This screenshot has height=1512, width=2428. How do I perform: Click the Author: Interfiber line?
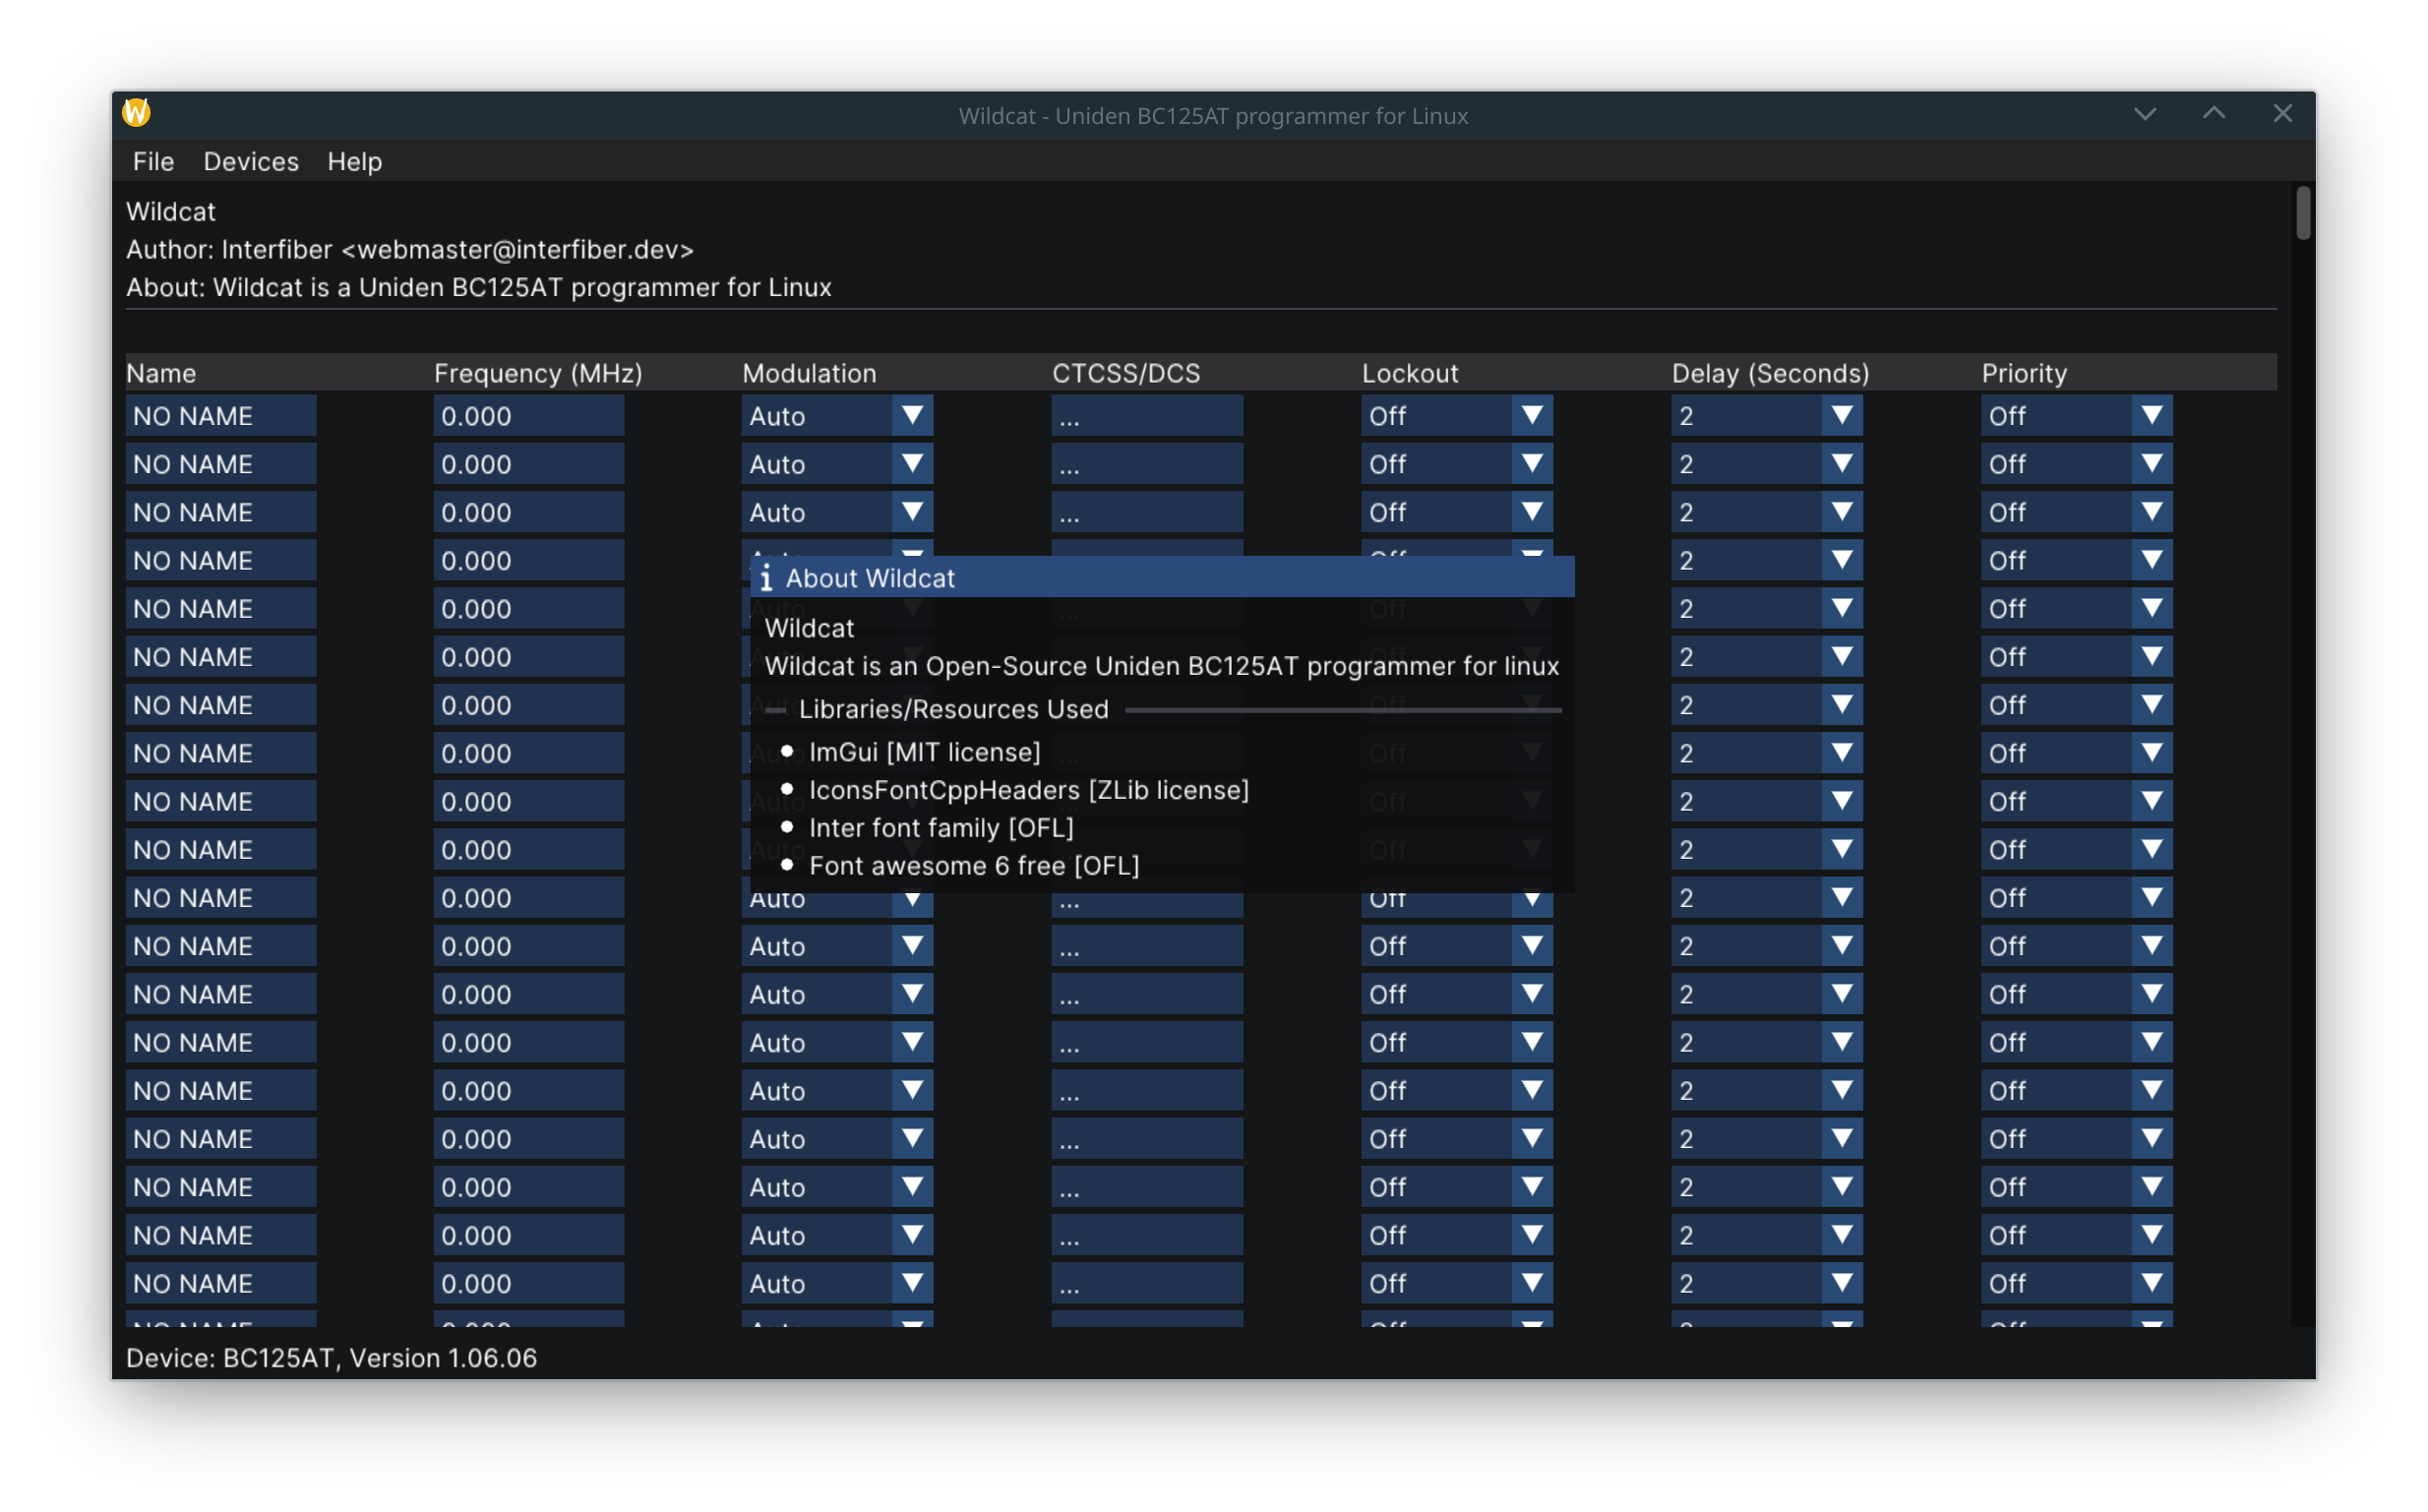[410, 249]
